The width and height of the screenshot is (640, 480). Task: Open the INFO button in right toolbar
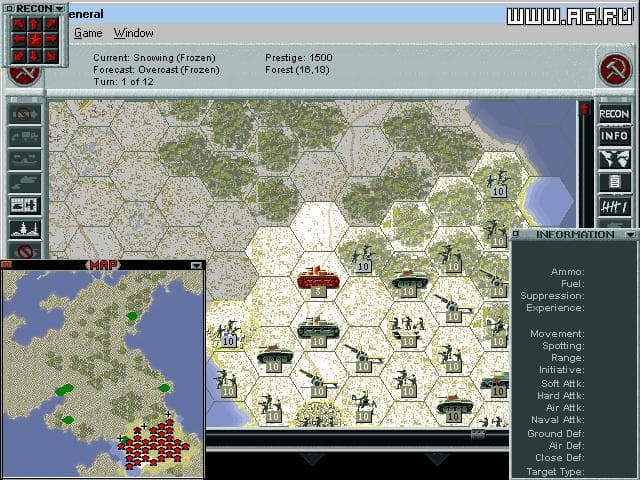[614, 136]
